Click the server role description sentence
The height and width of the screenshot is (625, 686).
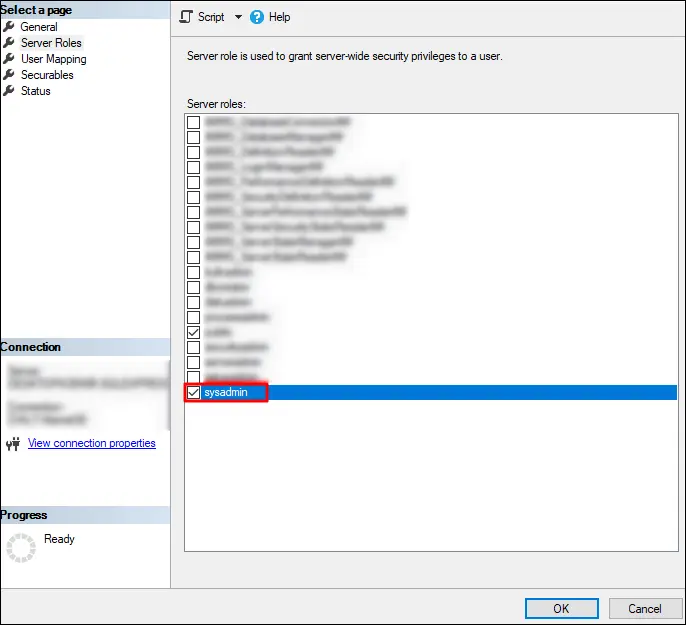pos(345,56)
